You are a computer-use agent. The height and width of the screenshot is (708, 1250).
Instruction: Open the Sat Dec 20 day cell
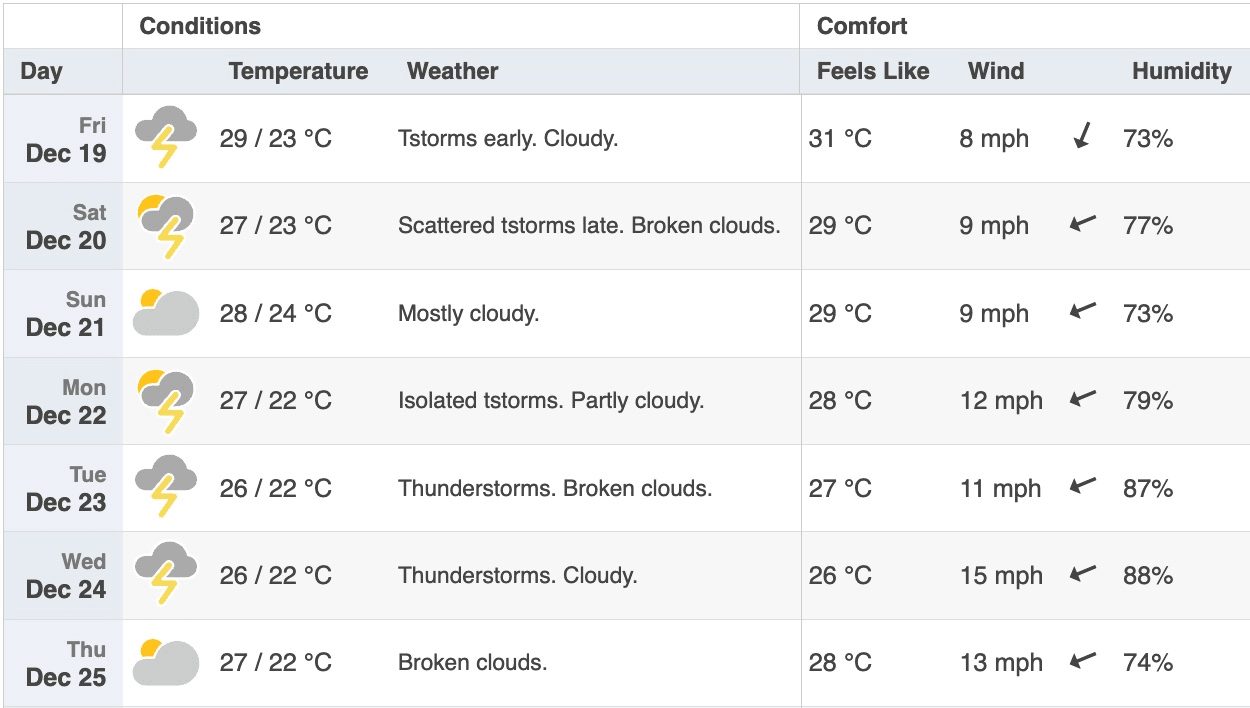[x=63, y=226]
